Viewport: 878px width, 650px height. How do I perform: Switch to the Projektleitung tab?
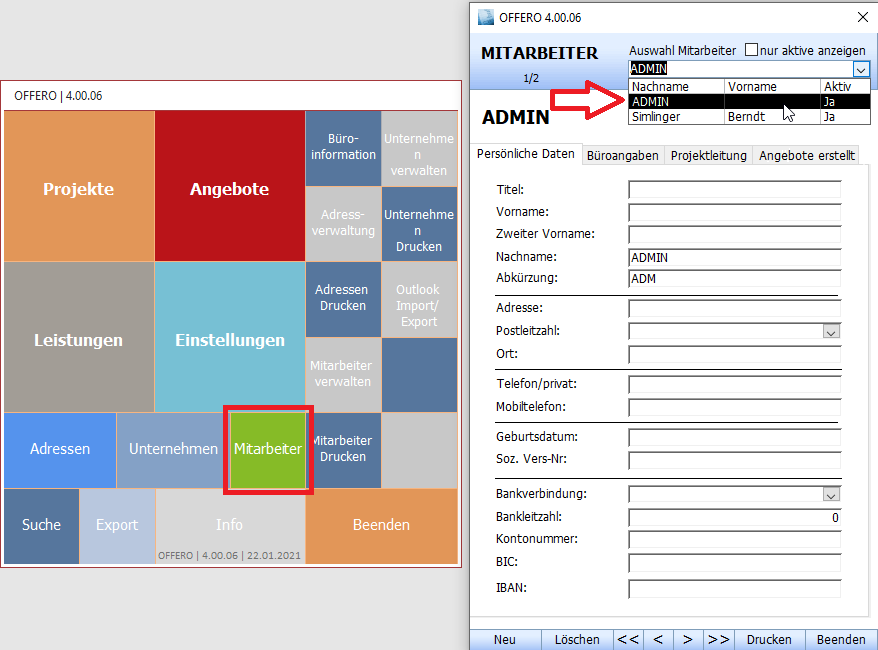click(708, 156)
